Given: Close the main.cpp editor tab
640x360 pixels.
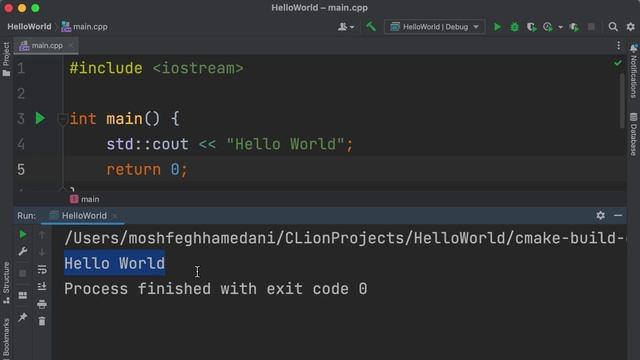Looking at the screenshot, I should 71,46.
